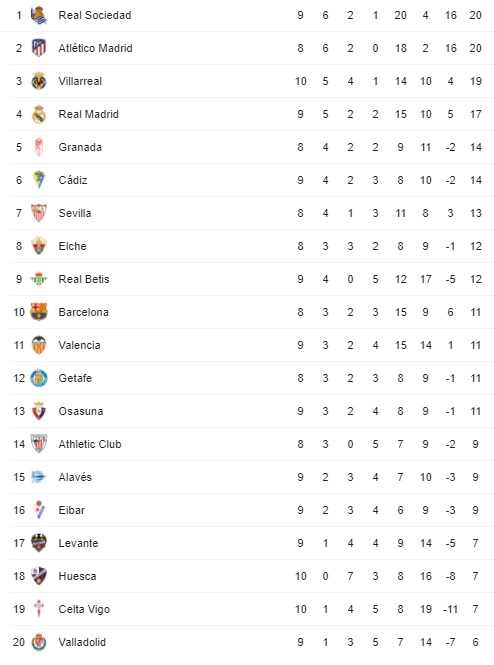Click the Celta Vigo crest icon
Viewport: 494px width, 665px height.
coord(39,609)
